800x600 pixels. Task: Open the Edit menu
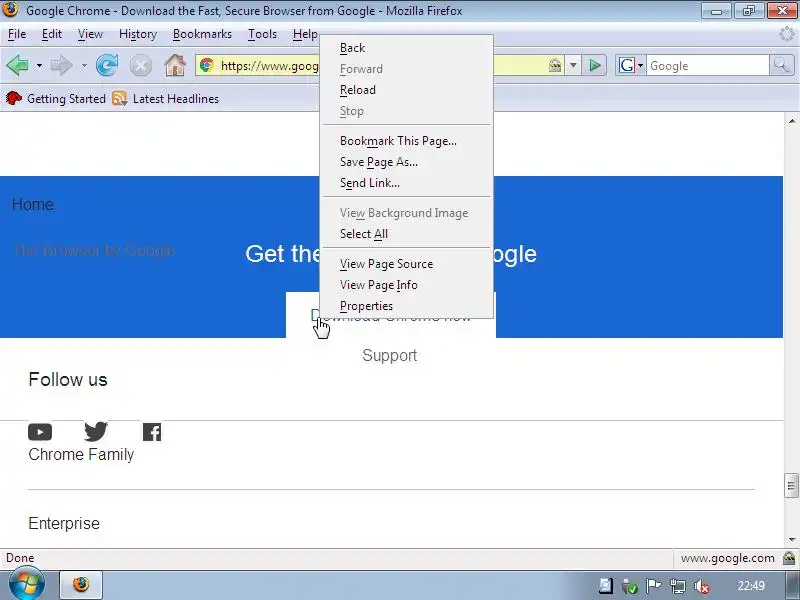(x=52, y=34)
